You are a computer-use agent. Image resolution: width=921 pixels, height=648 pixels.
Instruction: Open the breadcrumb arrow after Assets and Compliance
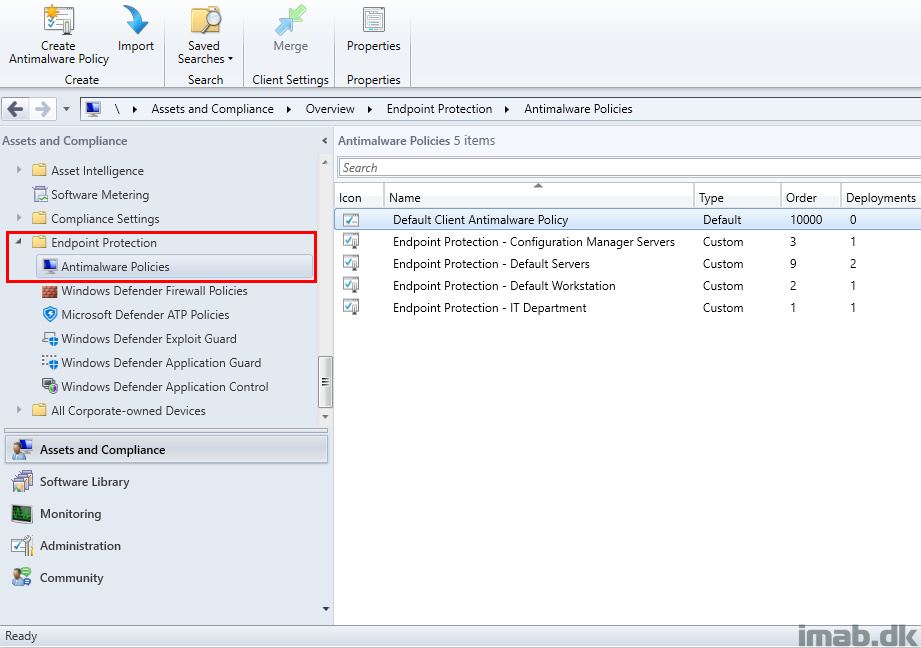(x=289, y=109)
